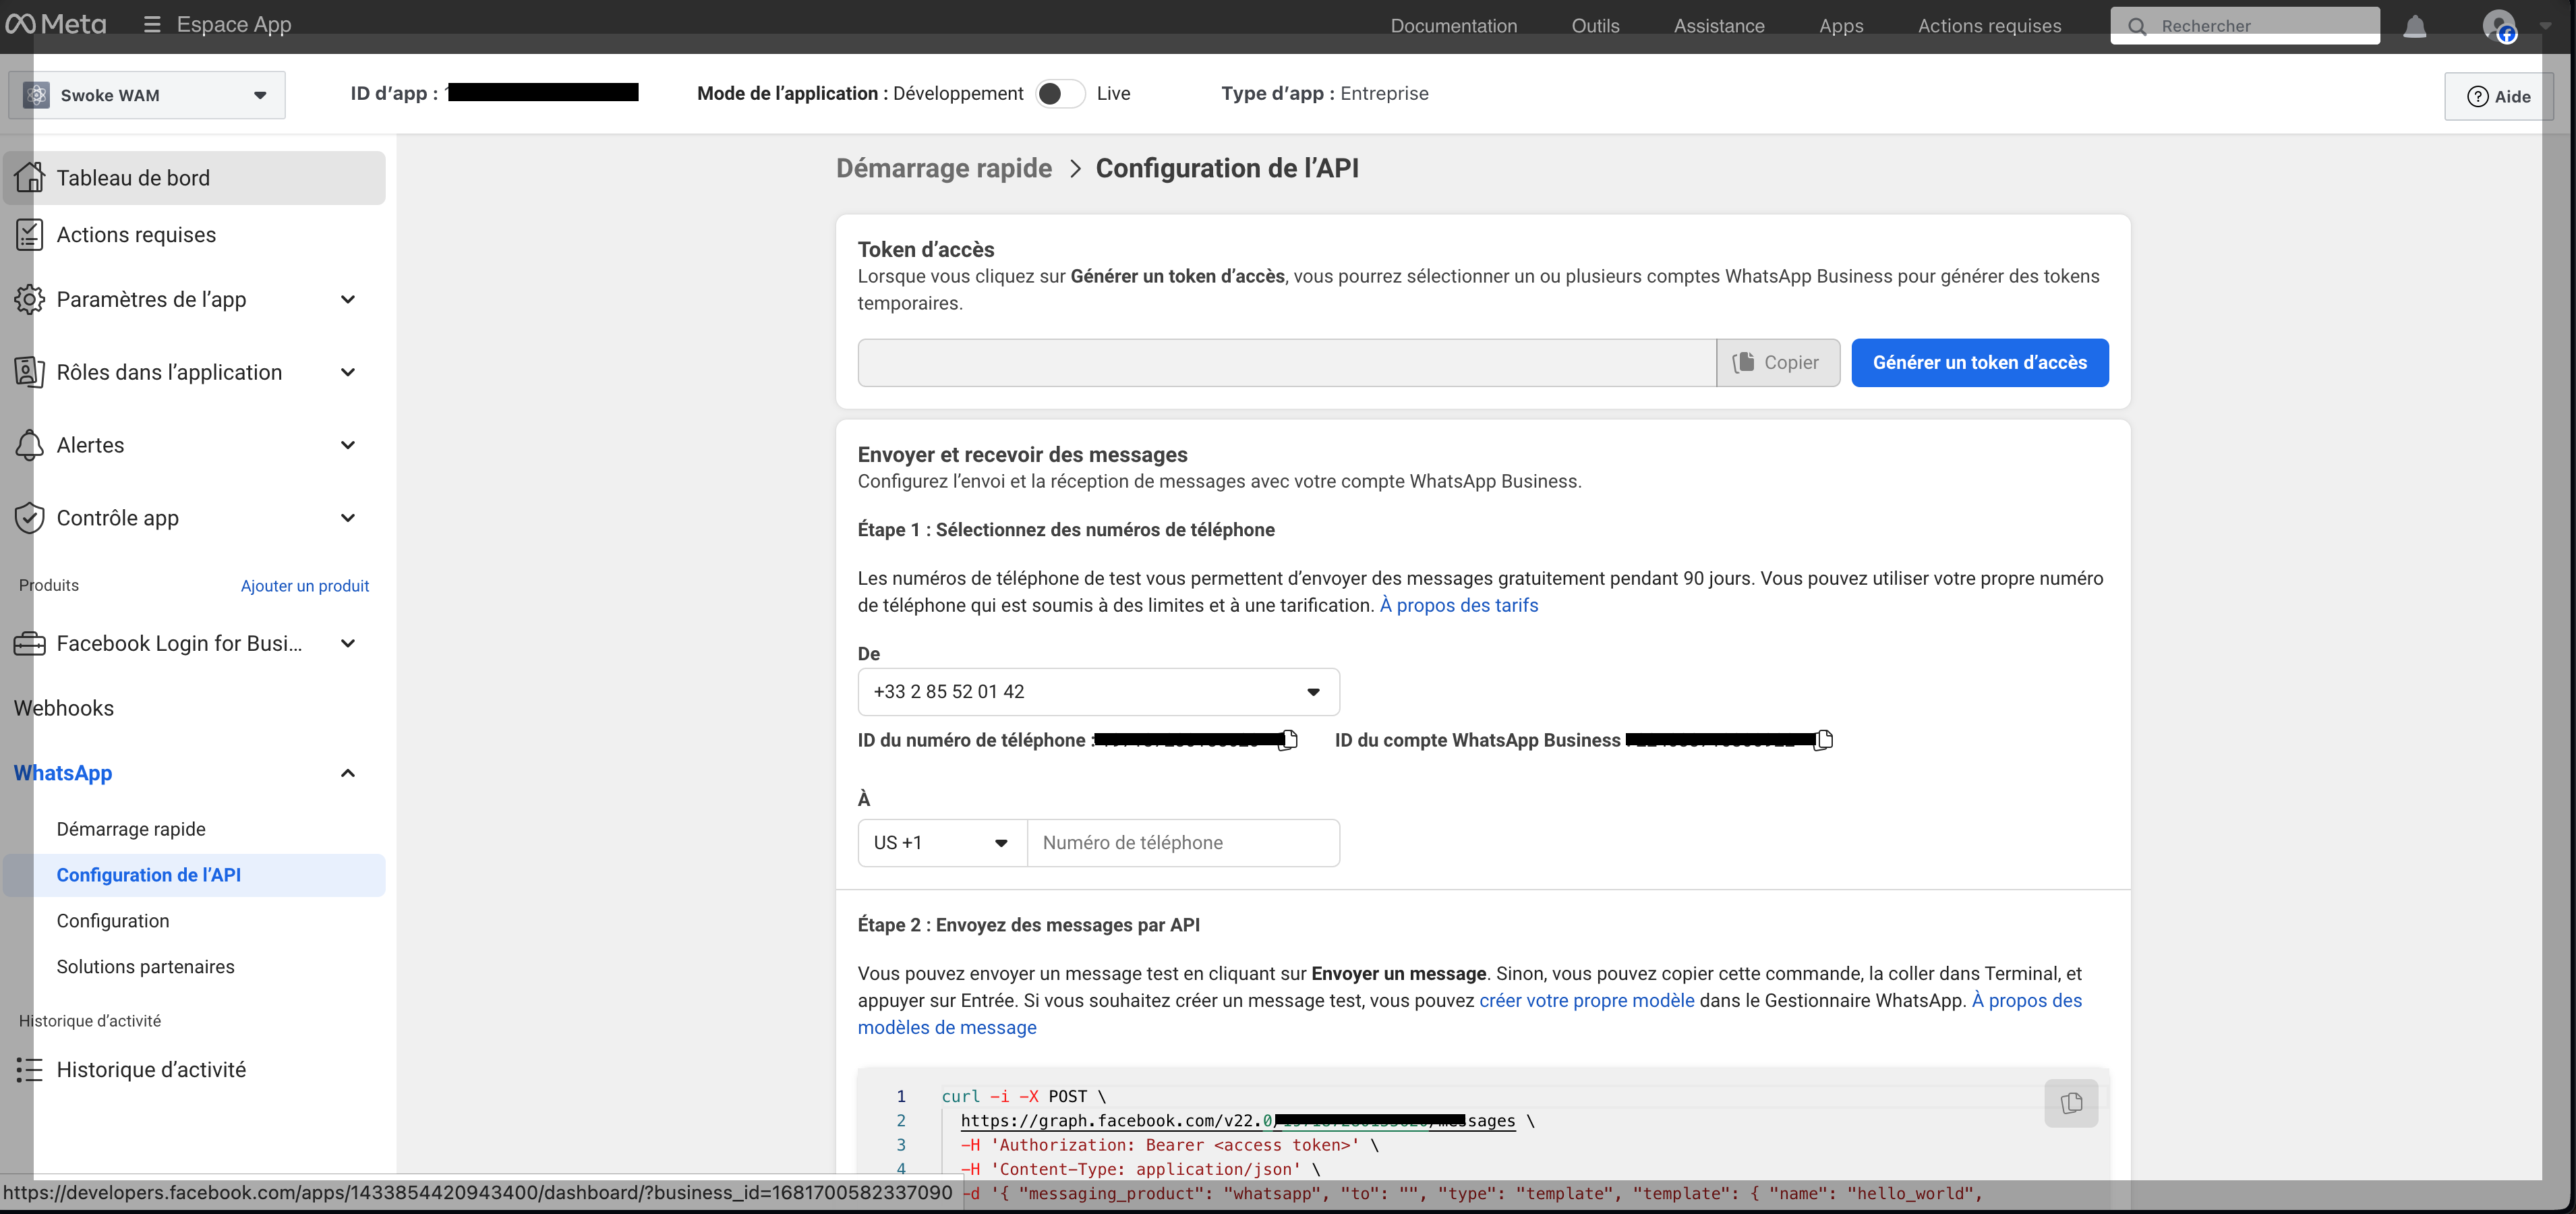Open the profile avatar menu
This screenshot has width=2576, height=1214.
tap(2498, 26)
